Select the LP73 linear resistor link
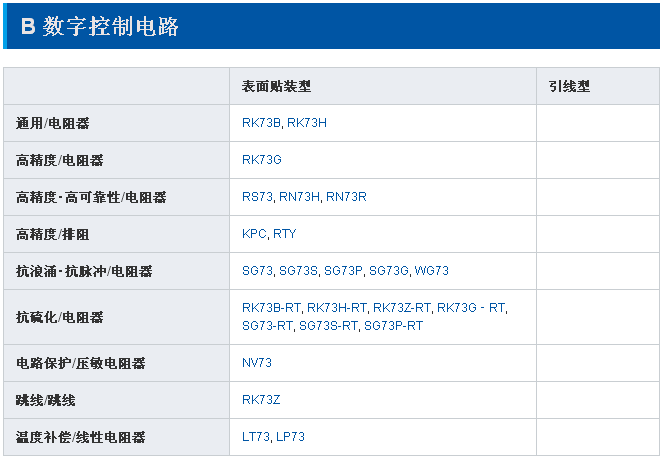 pyautogui.click(x=290, y=437)
